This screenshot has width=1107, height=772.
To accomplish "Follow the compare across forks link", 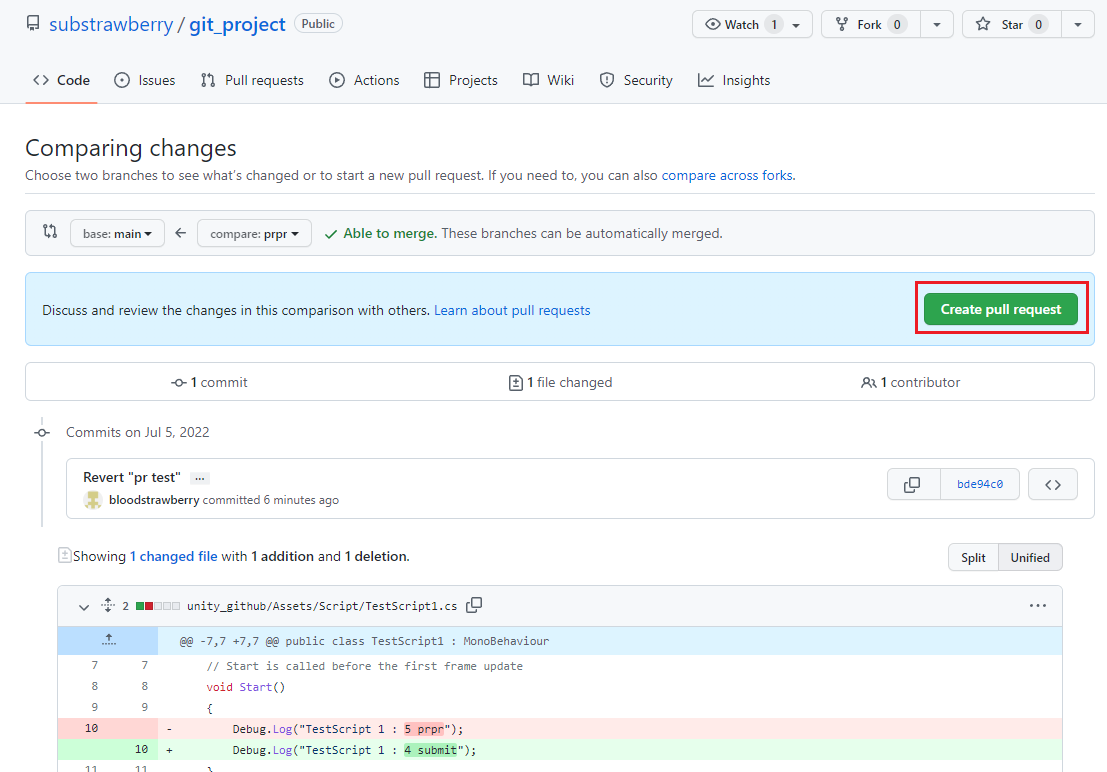I will tap(726, 175).
